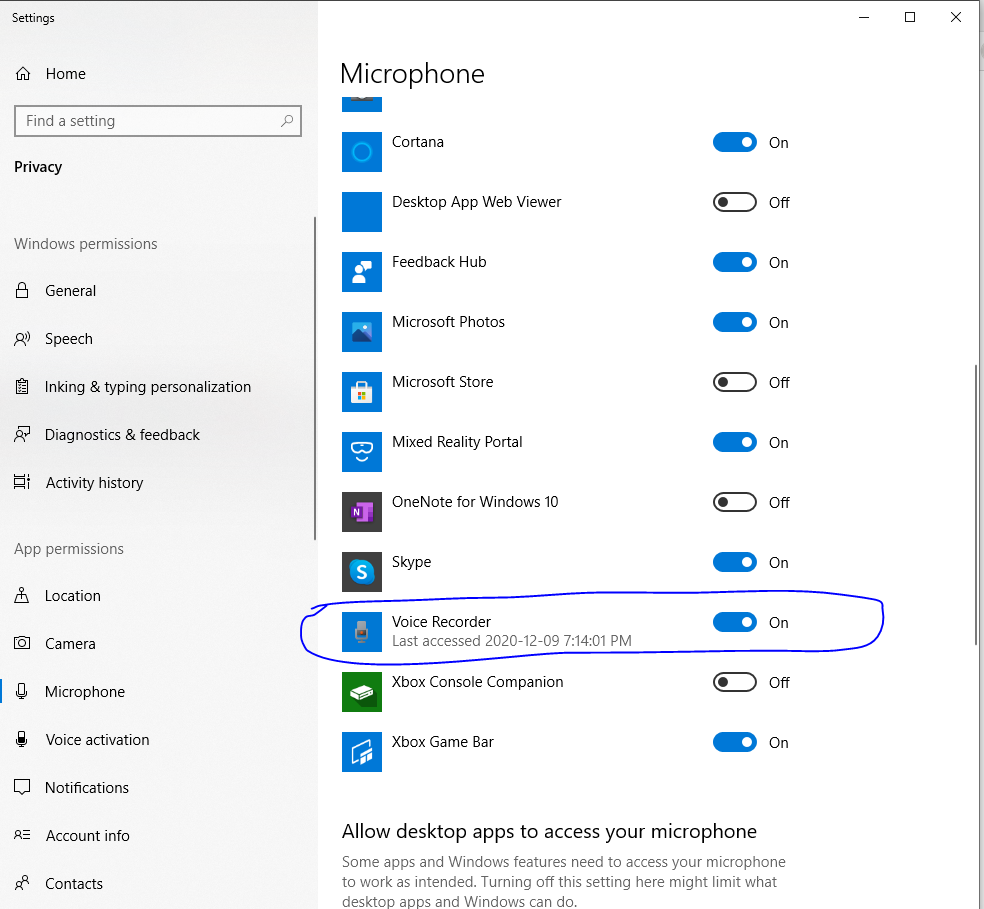Click the Voice Recorder app name

pyautogui.click(x=441, y=621)
